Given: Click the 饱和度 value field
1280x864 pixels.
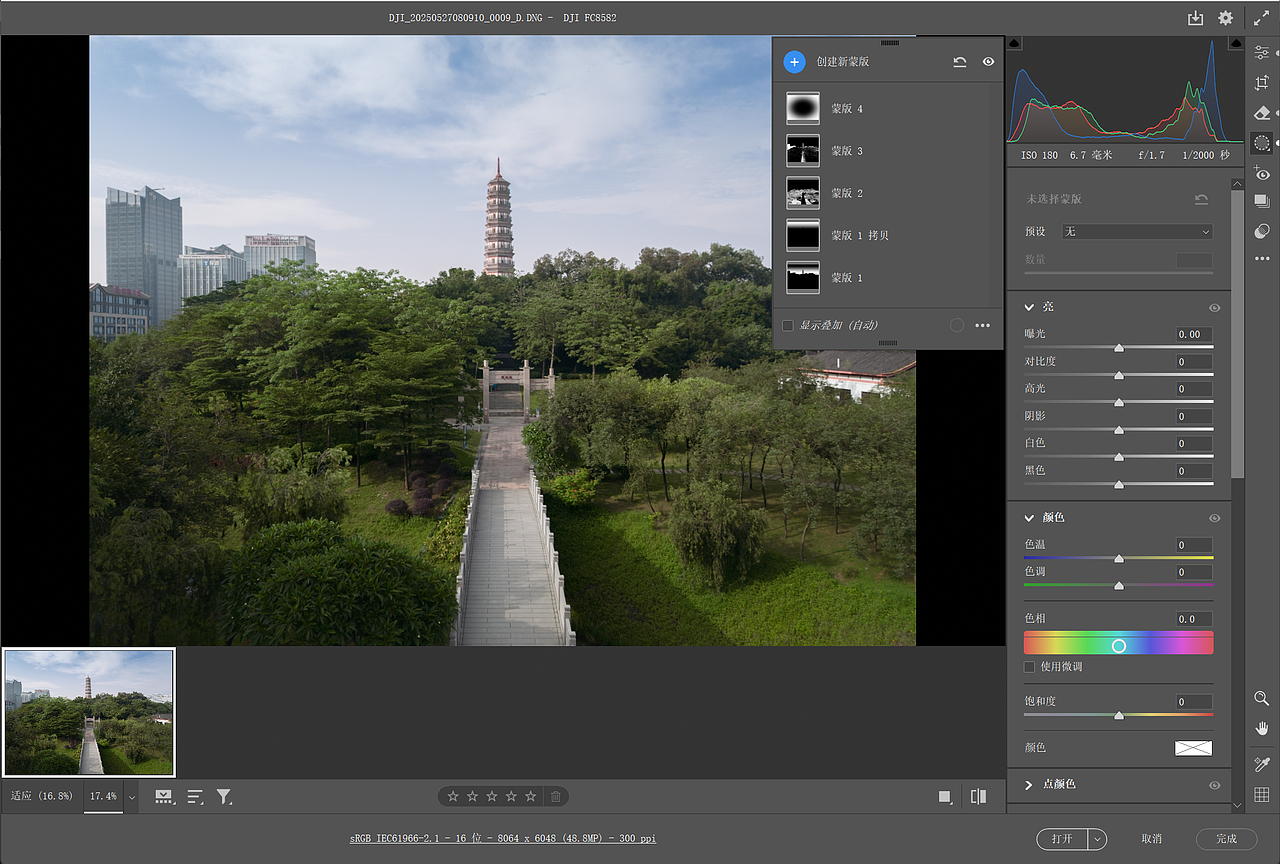Looking at the screenshot, I should pyautogui.click(x=1194, y=702).
